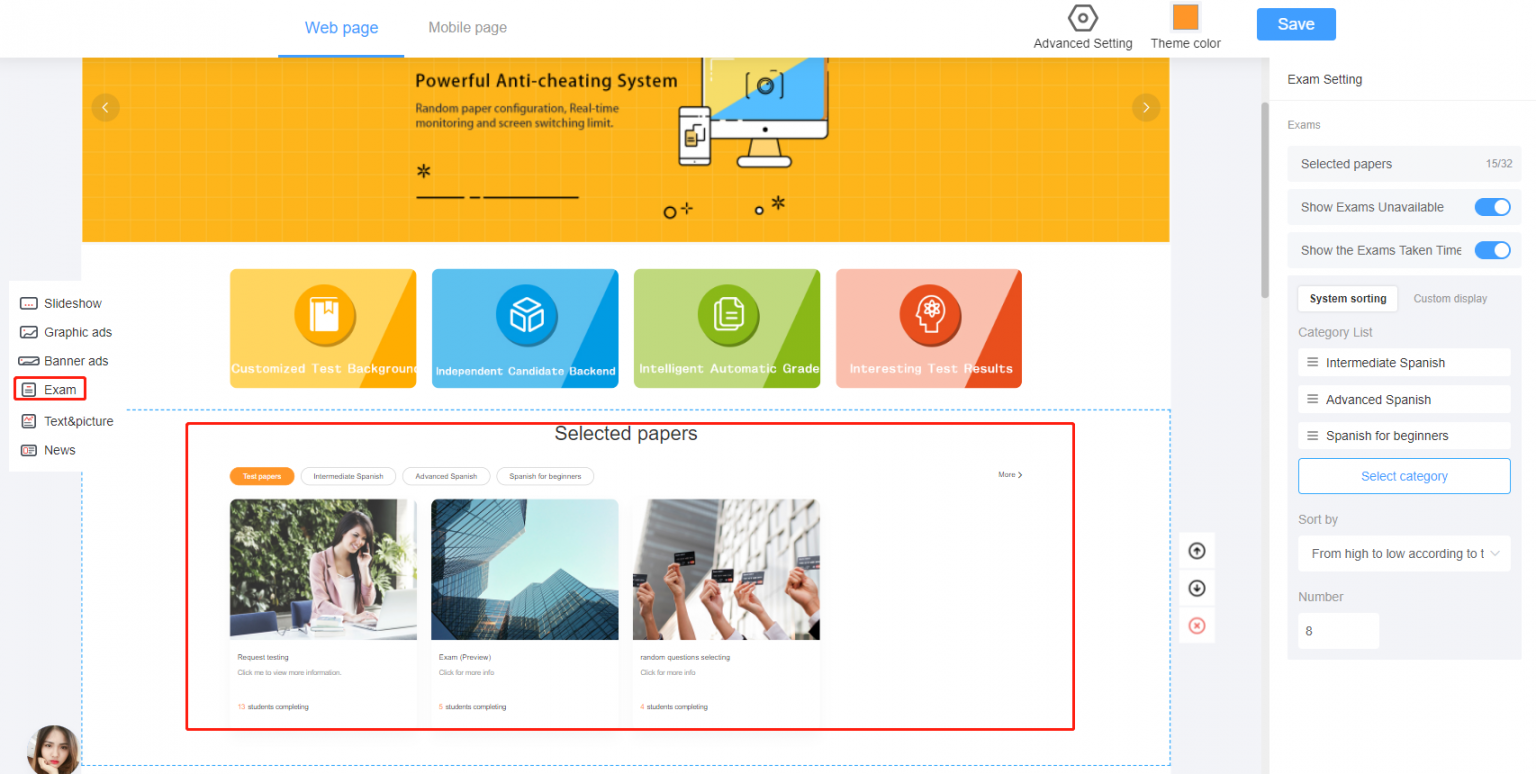Select the System sorting tab
The image size is (1536, 774).
point(1347,298)
